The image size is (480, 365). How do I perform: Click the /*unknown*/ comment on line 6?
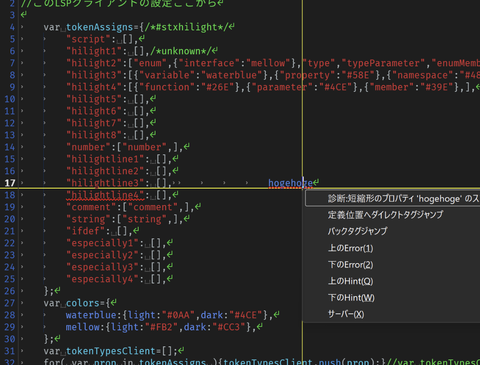pos(180,51)
